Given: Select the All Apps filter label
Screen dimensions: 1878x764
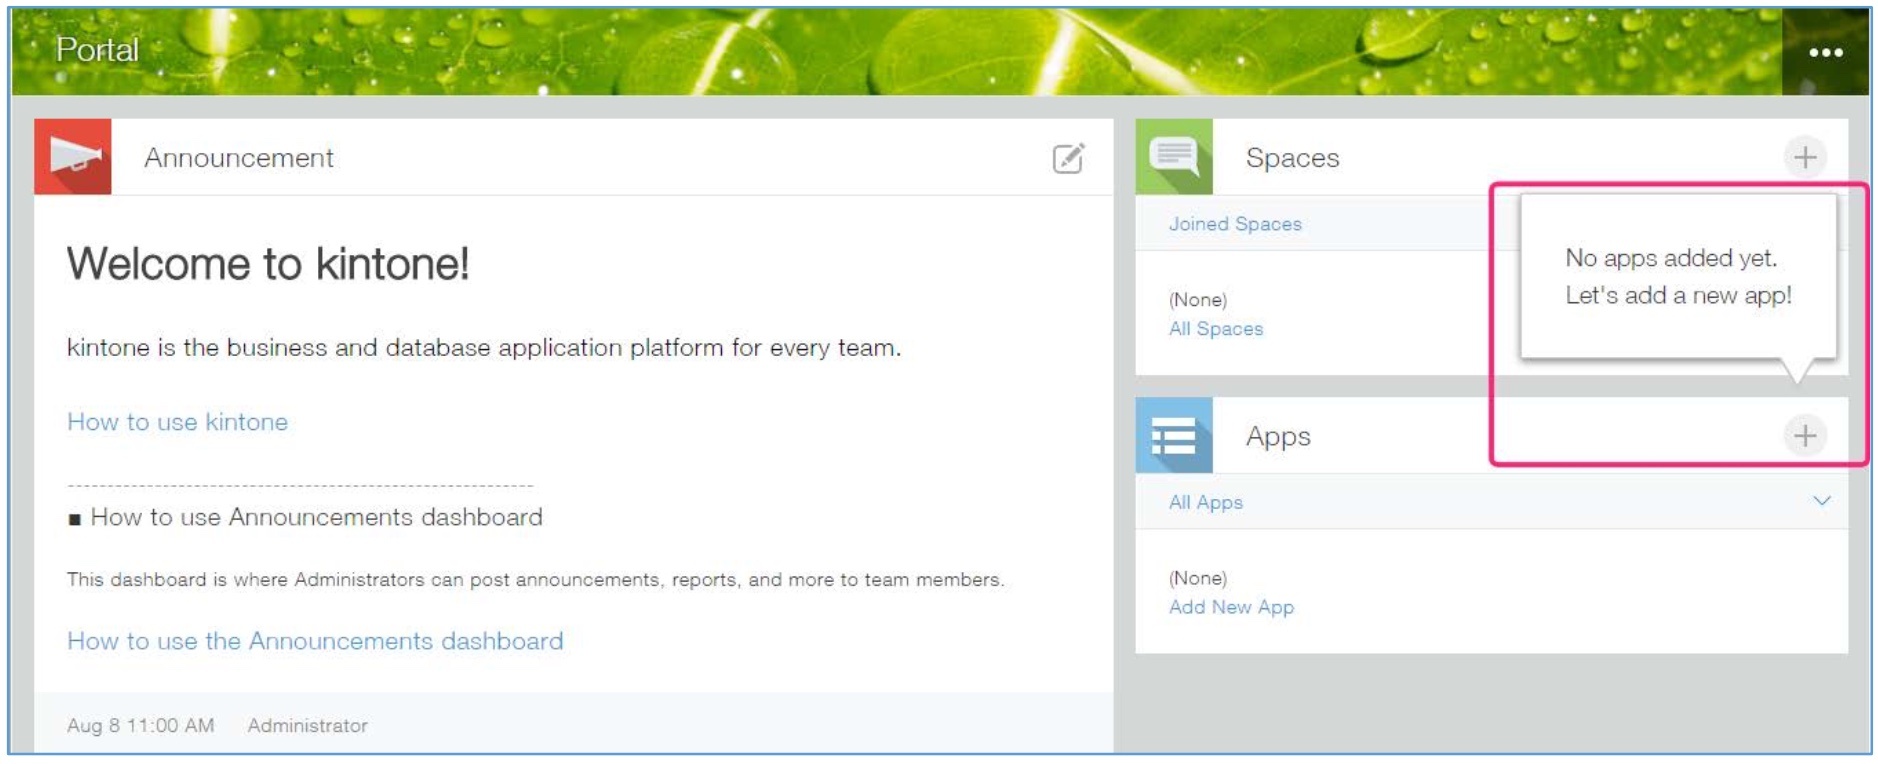Looking at the screenshot, I should tap(1205, 502).
